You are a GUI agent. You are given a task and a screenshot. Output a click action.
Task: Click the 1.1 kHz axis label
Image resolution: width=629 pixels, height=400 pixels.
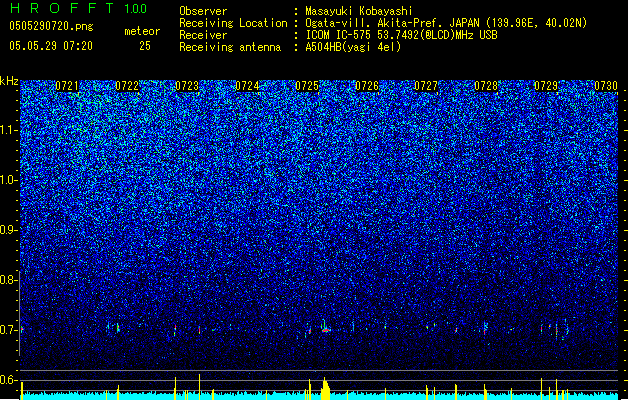9,130
